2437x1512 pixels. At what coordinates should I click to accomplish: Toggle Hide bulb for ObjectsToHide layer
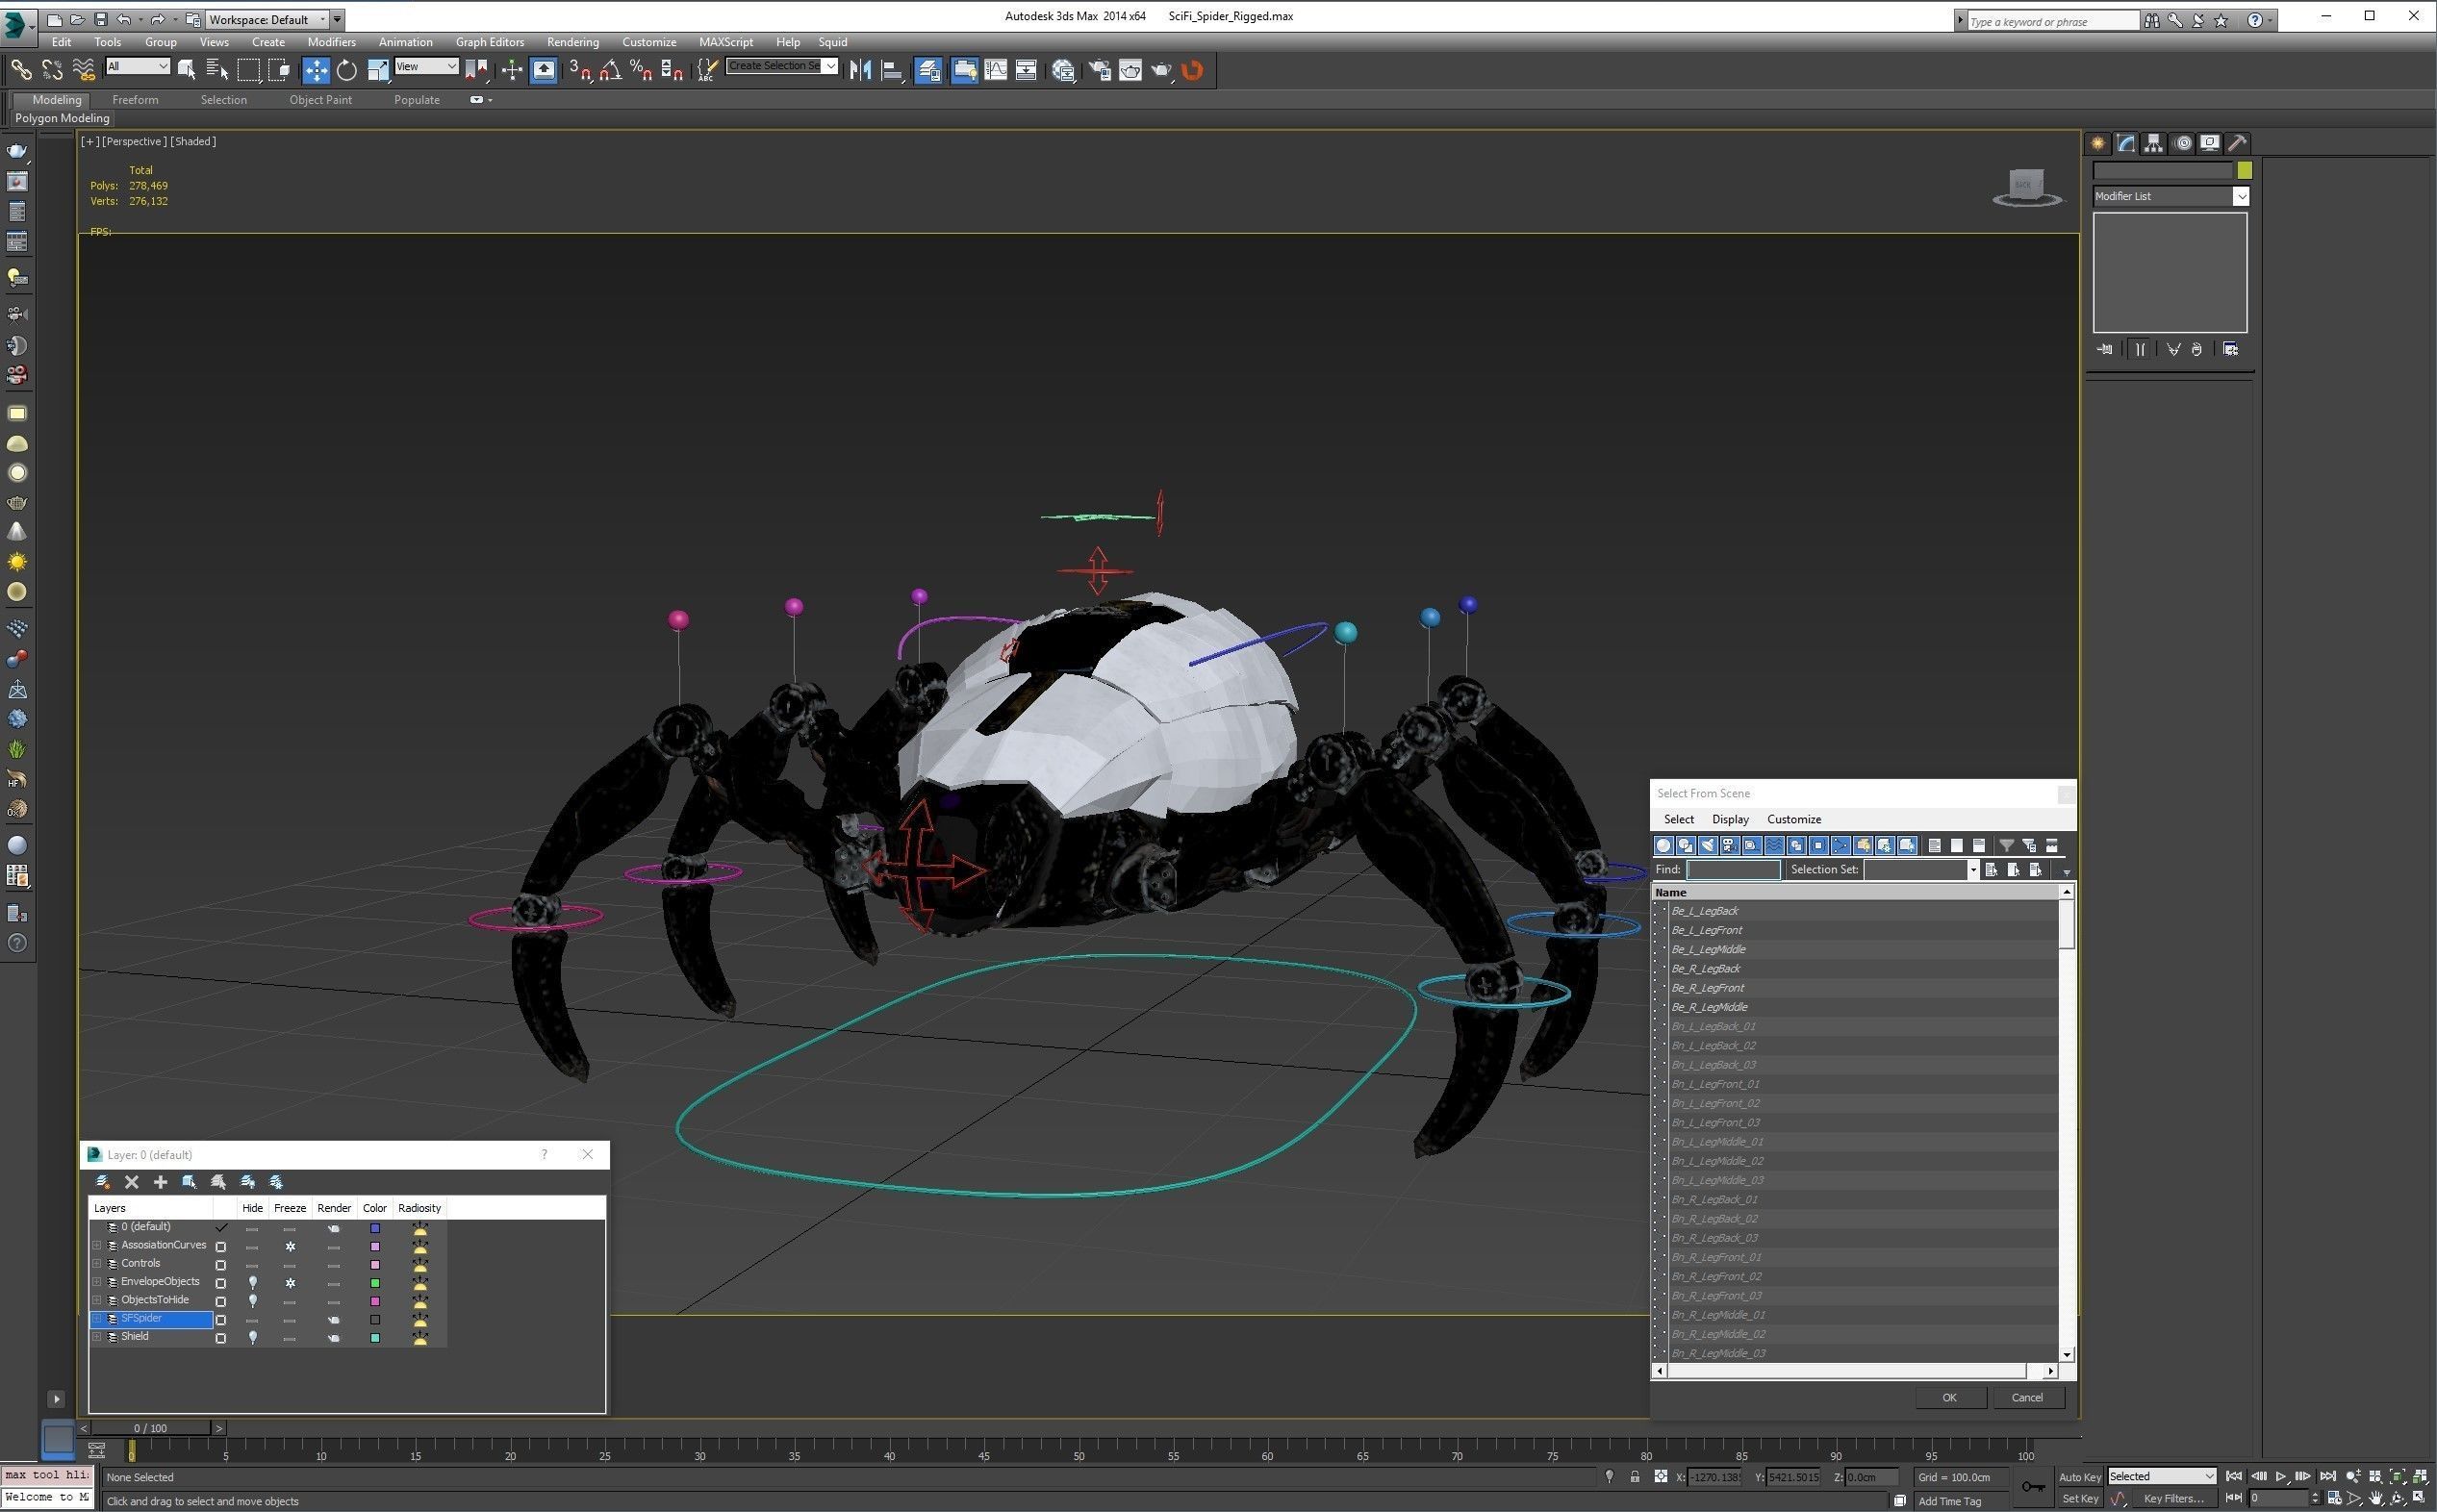[x=252, y=1301]
